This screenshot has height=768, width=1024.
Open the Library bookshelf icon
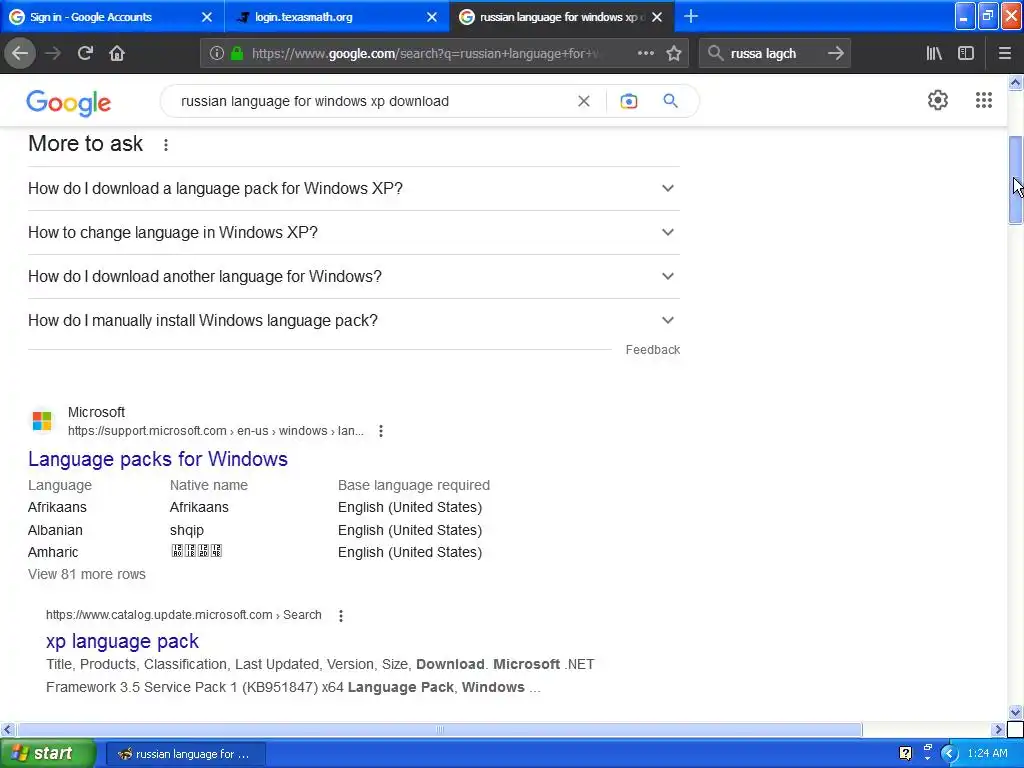pos(934,54)
